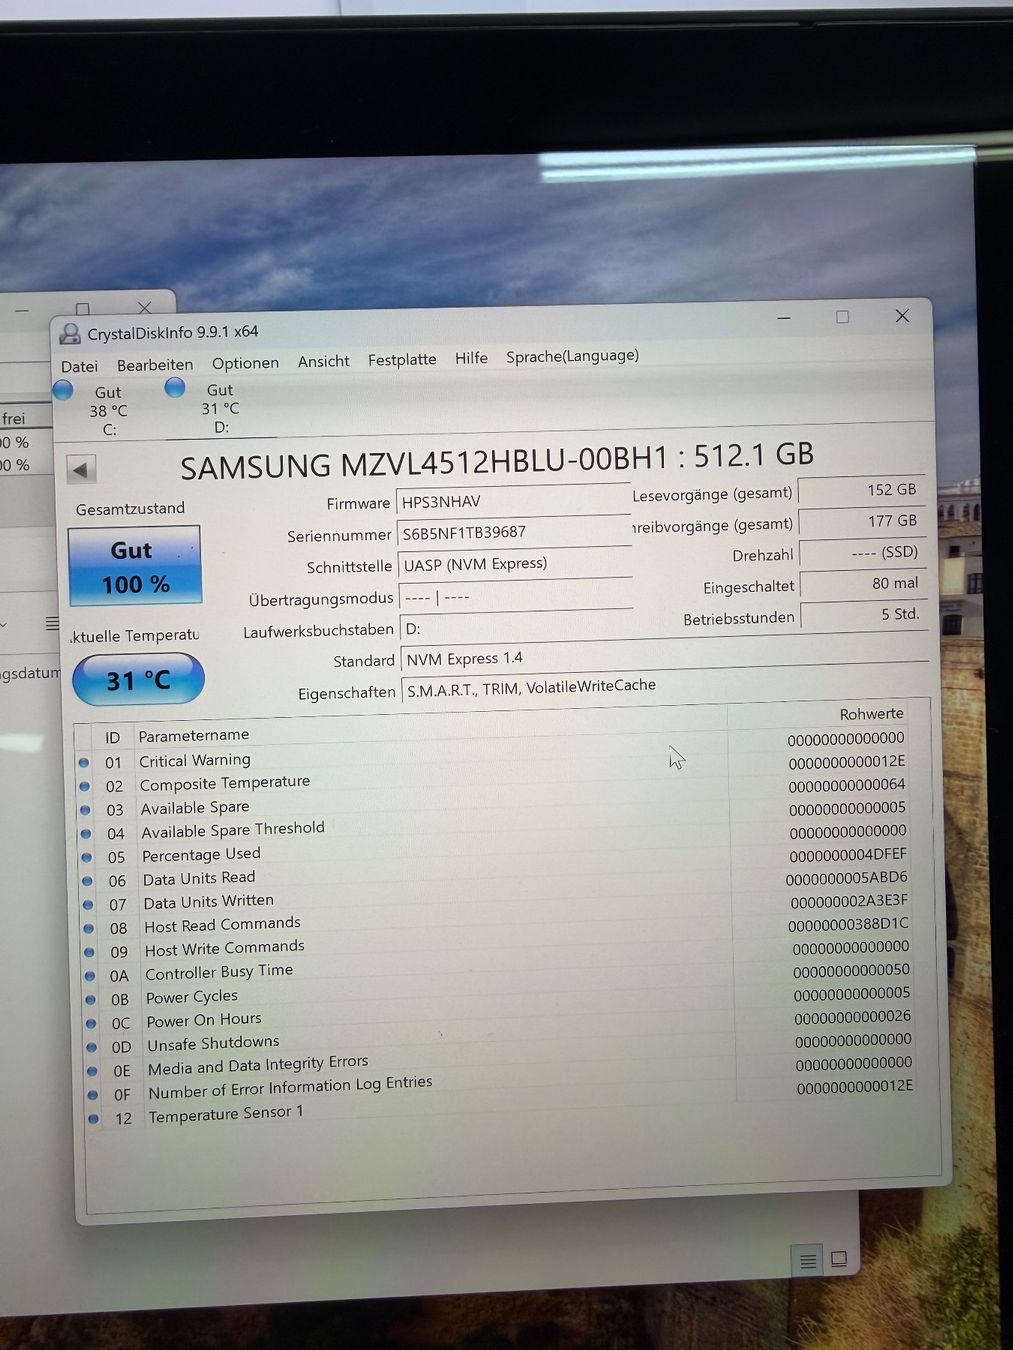Image resolution: width=1013 pixels, height=1350 pixels.
Task: Click the Laufwerksbuchstaben field D:
Action: click(x=516, y=628)
